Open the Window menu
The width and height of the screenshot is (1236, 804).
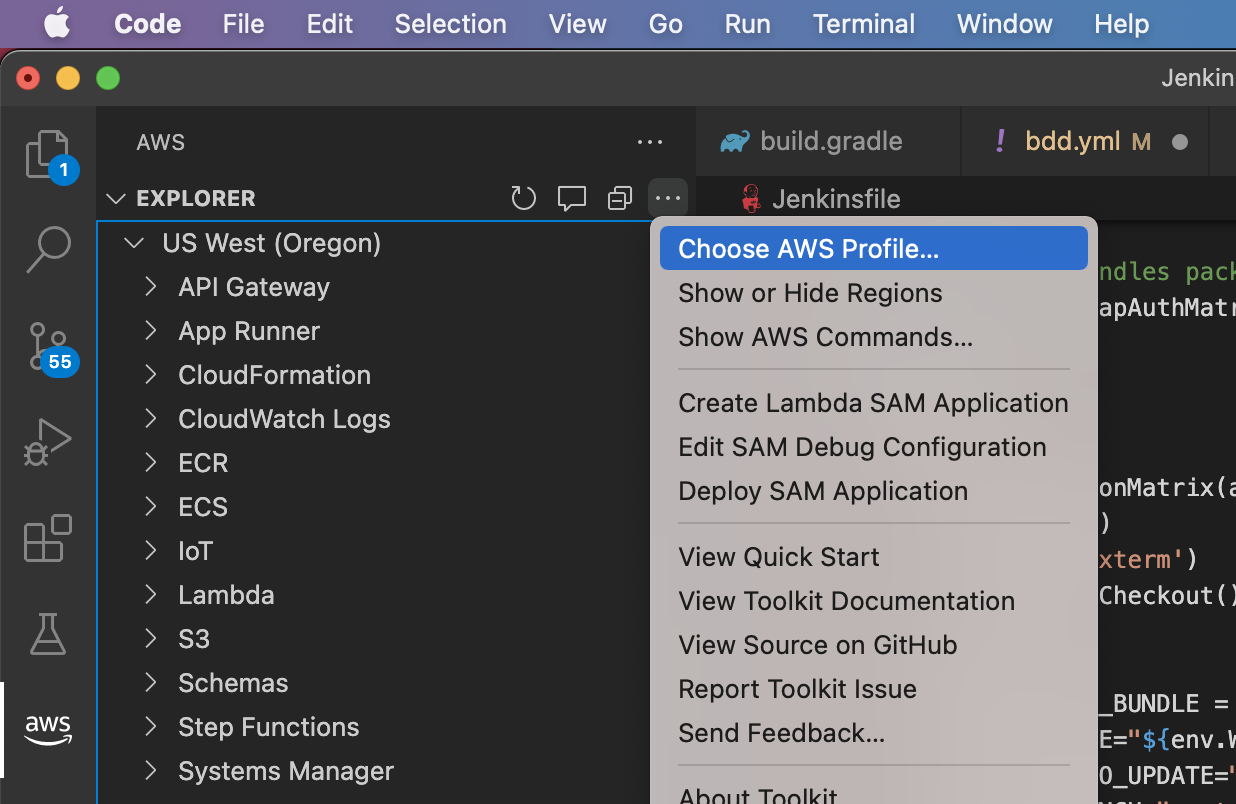1004,24
